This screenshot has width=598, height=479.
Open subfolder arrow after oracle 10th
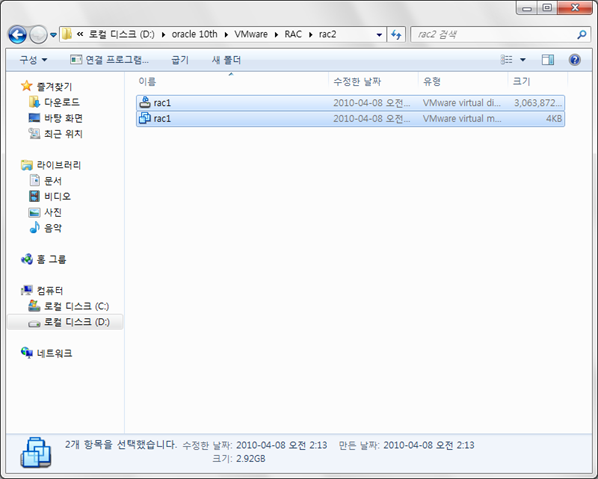[226, 35]
